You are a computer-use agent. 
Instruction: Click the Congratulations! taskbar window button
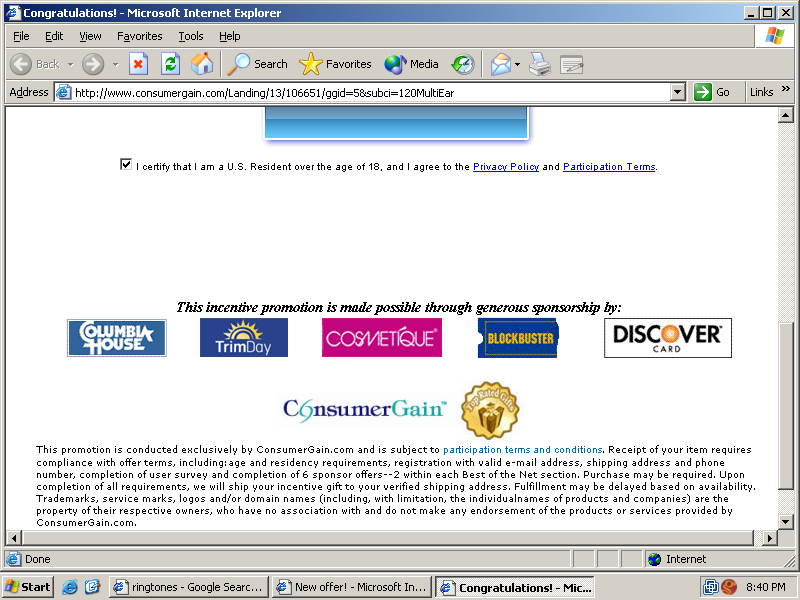pyautogui.click(x=515, y=587)
